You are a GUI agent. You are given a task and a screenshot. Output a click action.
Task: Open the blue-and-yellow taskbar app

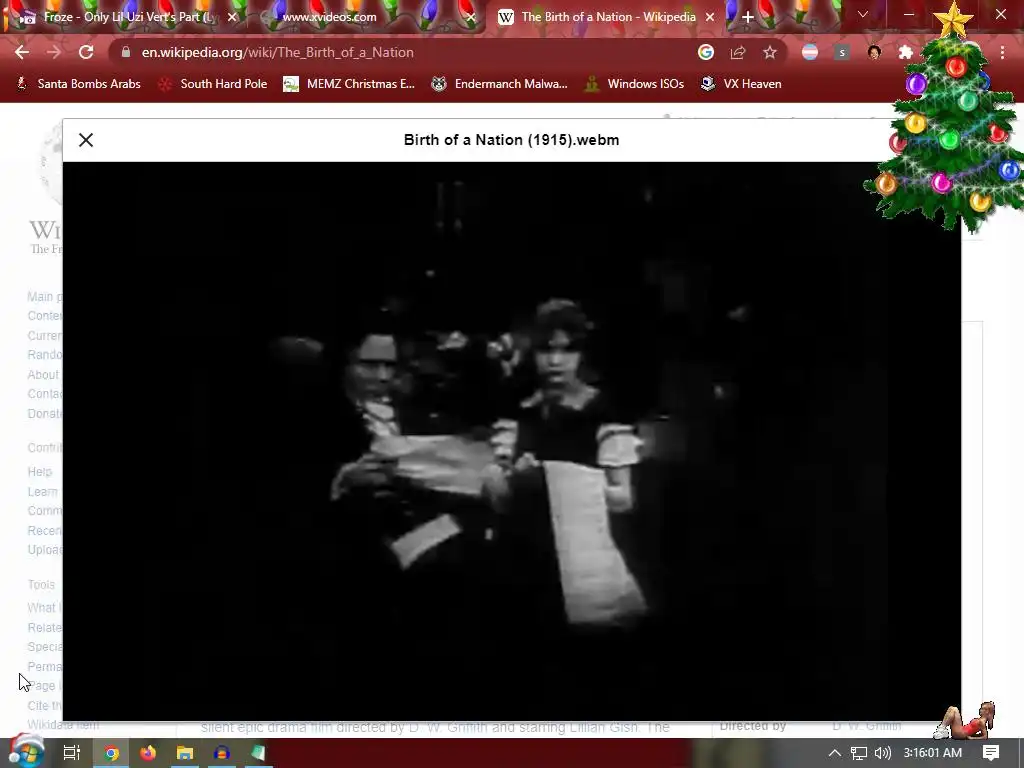pos(221,753)
